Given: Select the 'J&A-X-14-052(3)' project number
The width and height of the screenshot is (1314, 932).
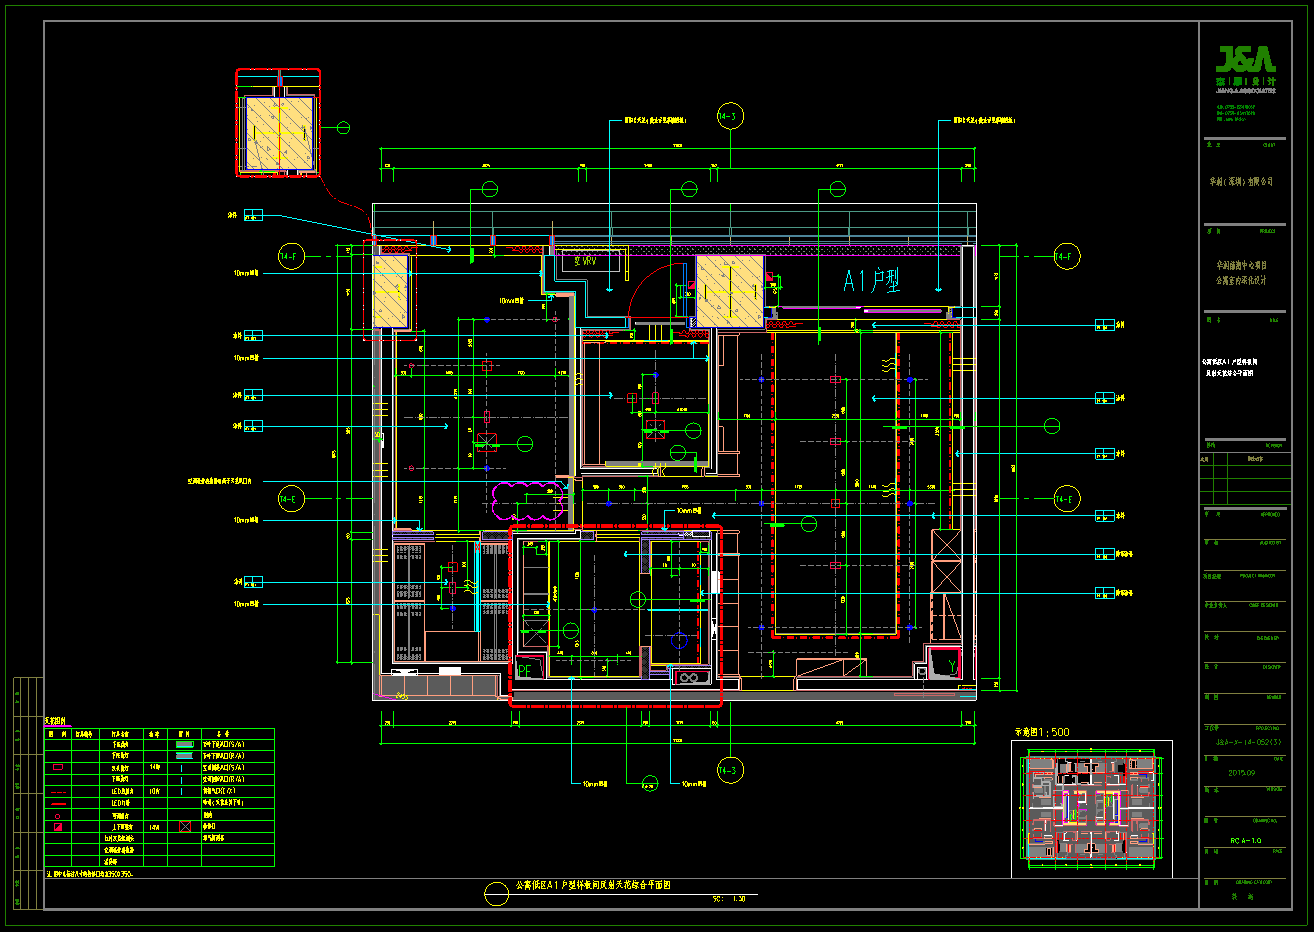Looking at the screenshot, I should 1247,742.
